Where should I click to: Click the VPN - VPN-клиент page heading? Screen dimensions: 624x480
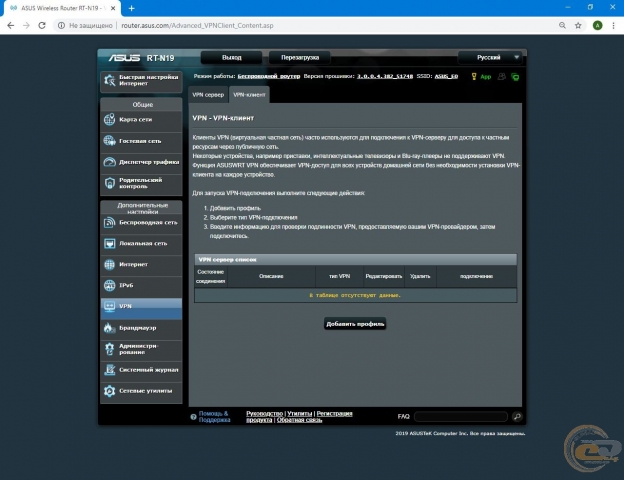[x=223, y=118]
